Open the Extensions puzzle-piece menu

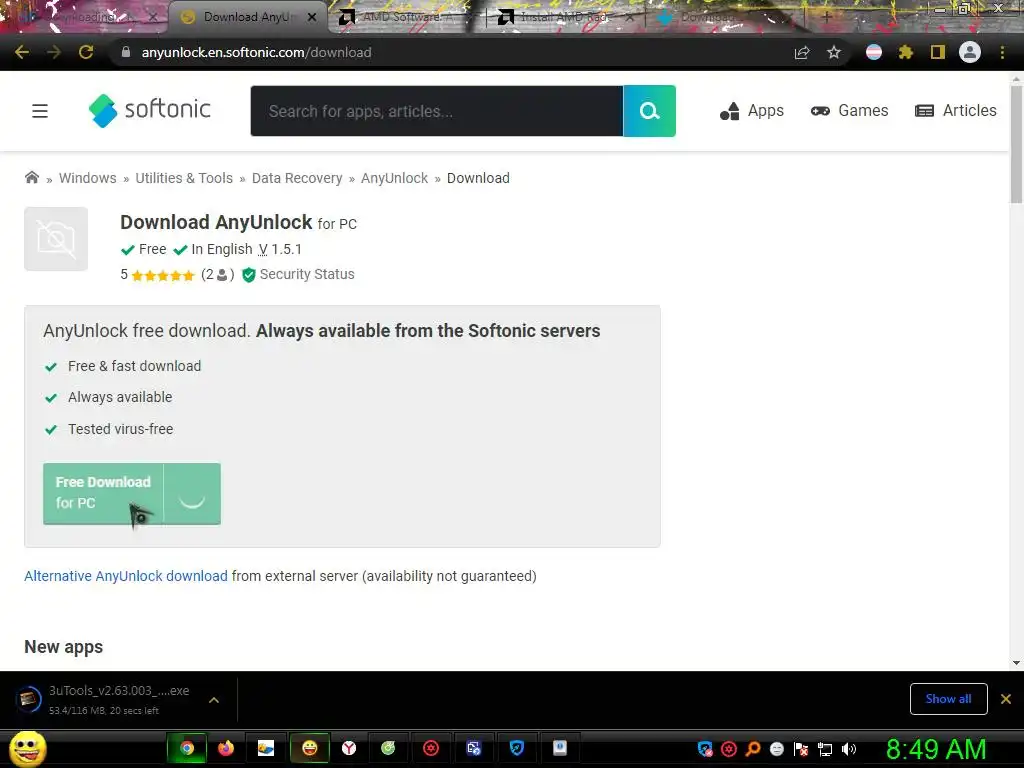coord(905,52)
